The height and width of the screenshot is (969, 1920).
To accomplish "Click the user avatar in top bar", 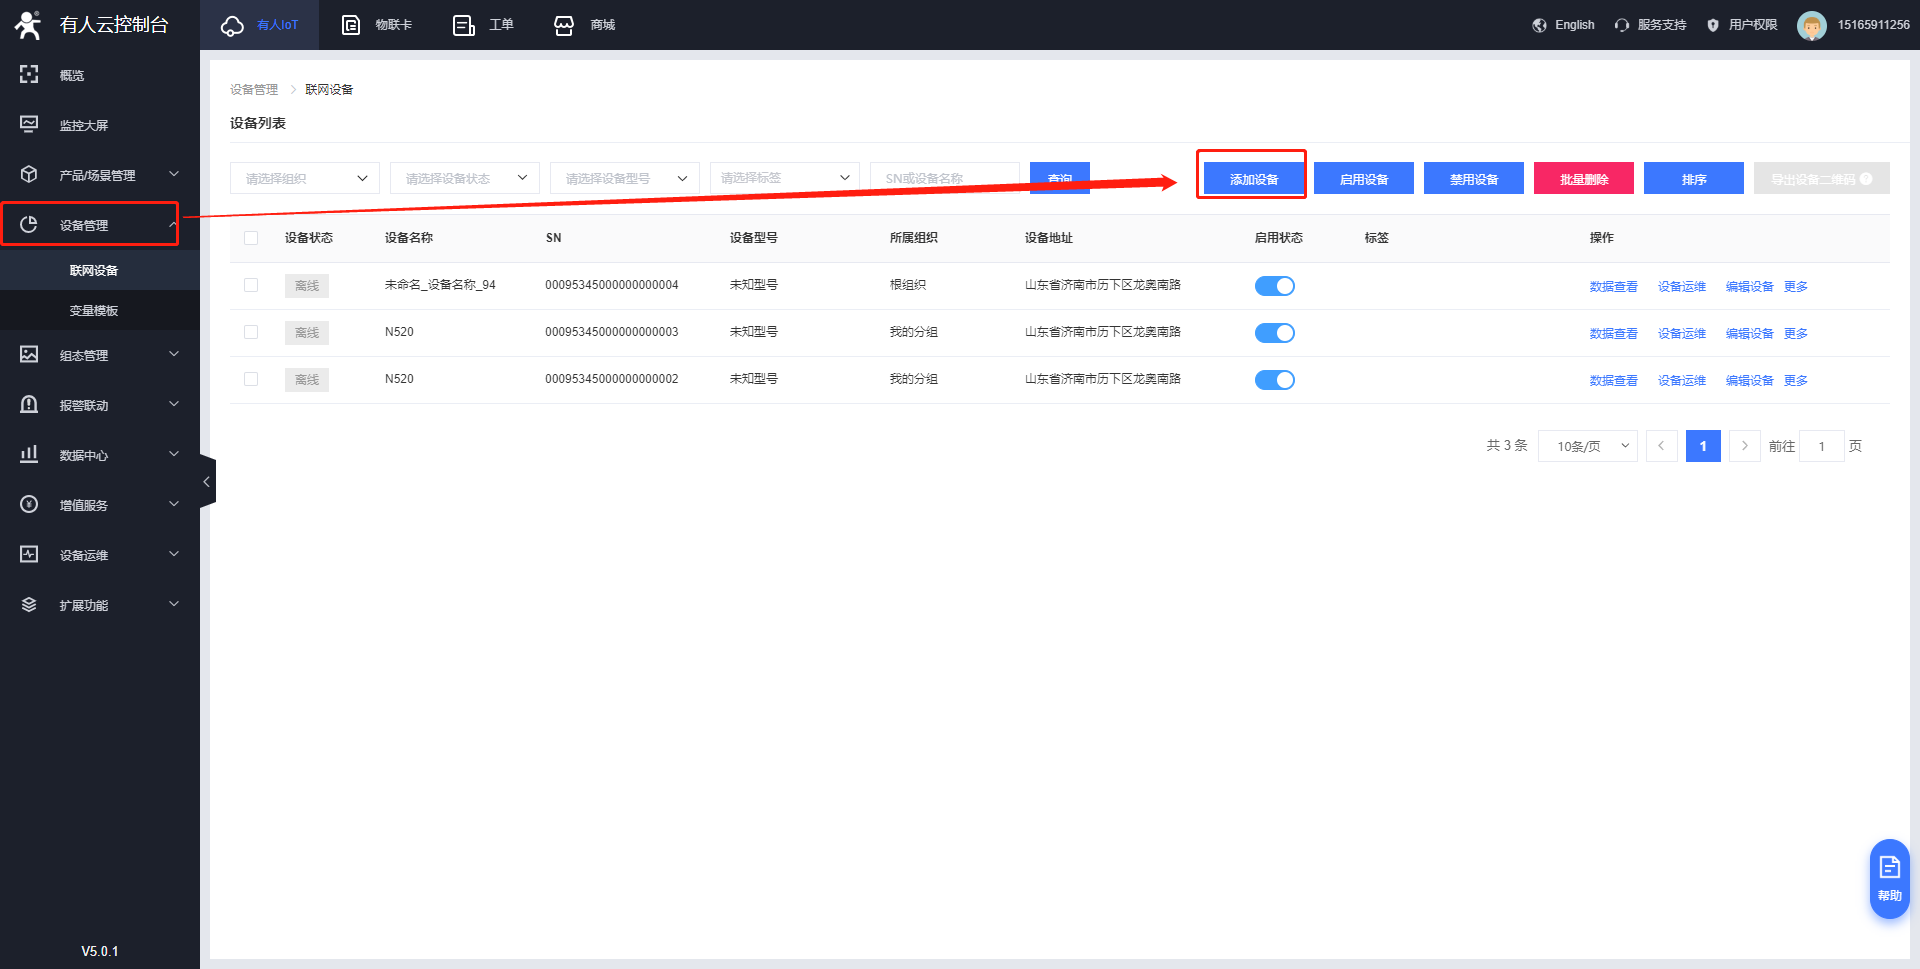I will point(1811,25).
